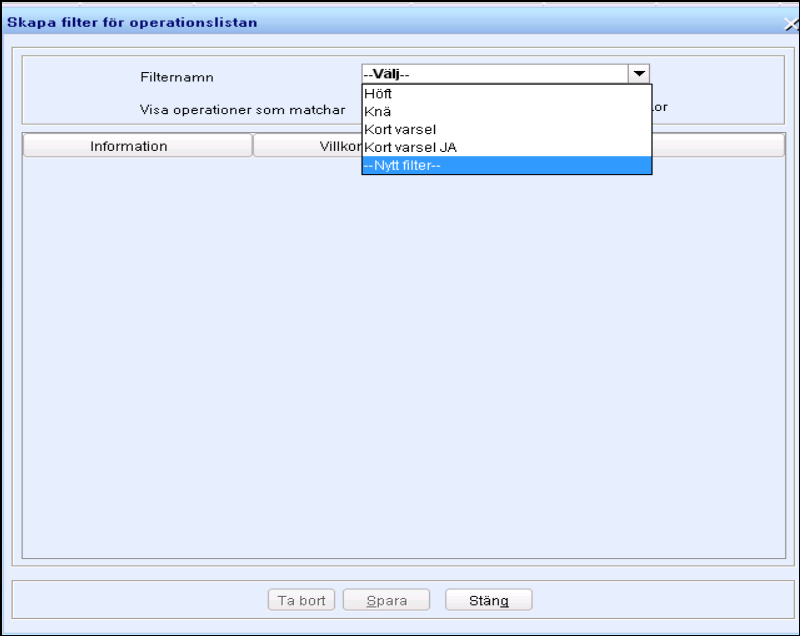Close the Skapa filter dialog window
The height and width of the screenshot is (637, 801).
tap(792, 24)
